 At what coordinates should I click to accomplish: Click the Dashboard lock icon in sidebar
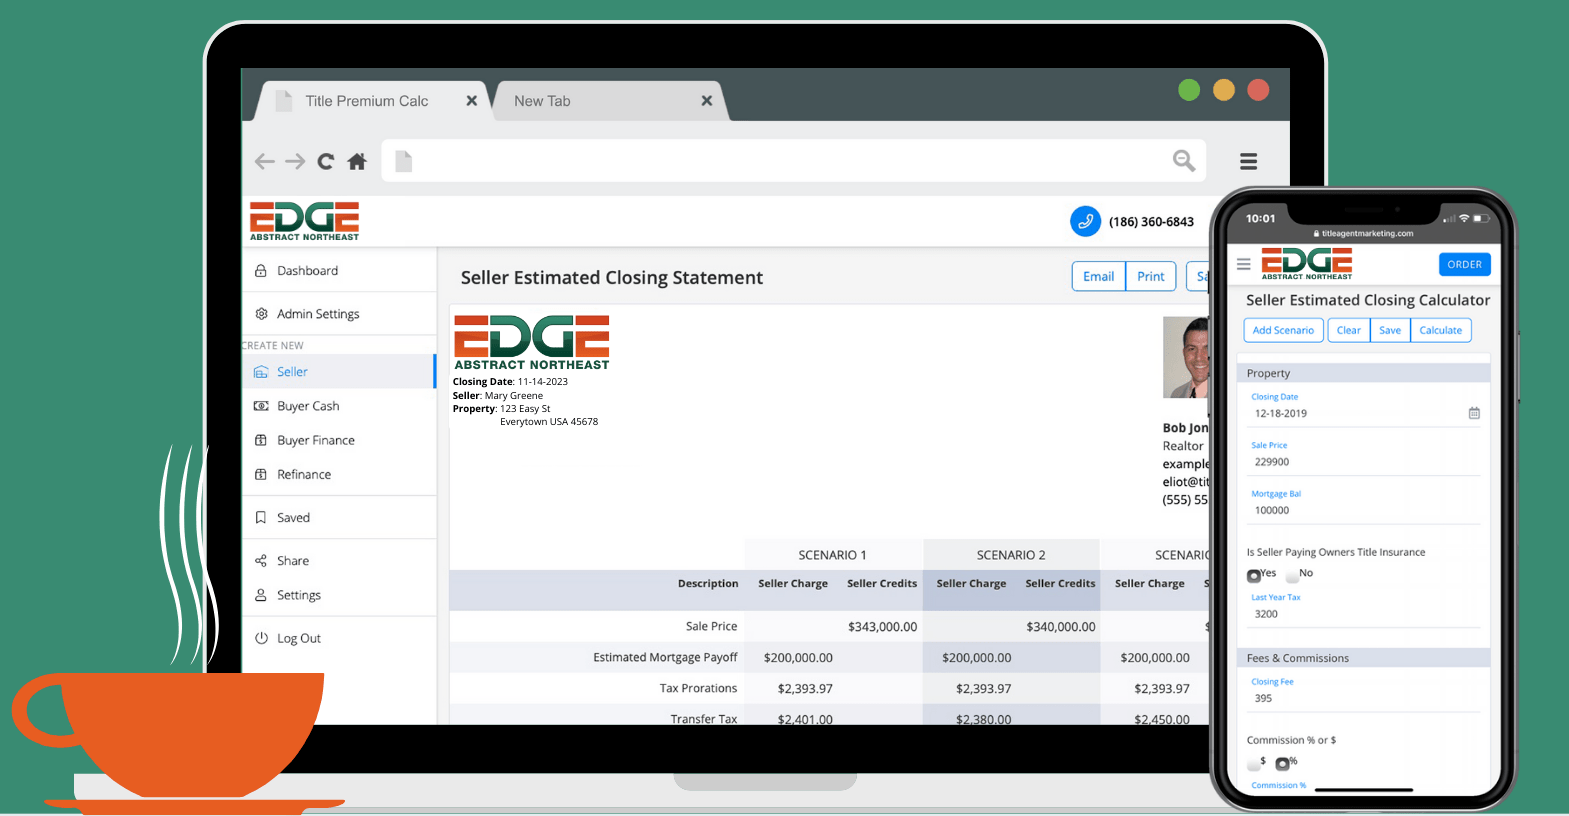(x=261, y=271)
